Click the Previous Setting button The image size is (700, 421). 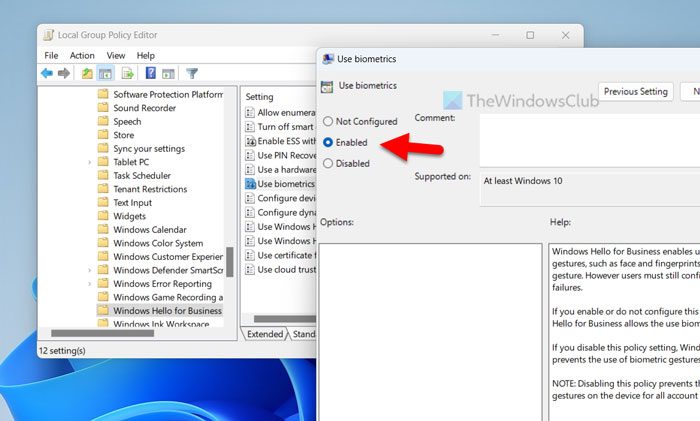click(636, 92)
